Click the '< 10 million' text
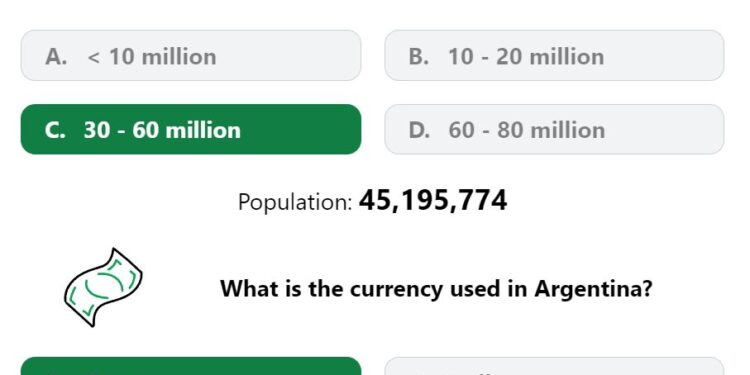The height and width of the screenshot is (375, 750). tap(152, 57)
